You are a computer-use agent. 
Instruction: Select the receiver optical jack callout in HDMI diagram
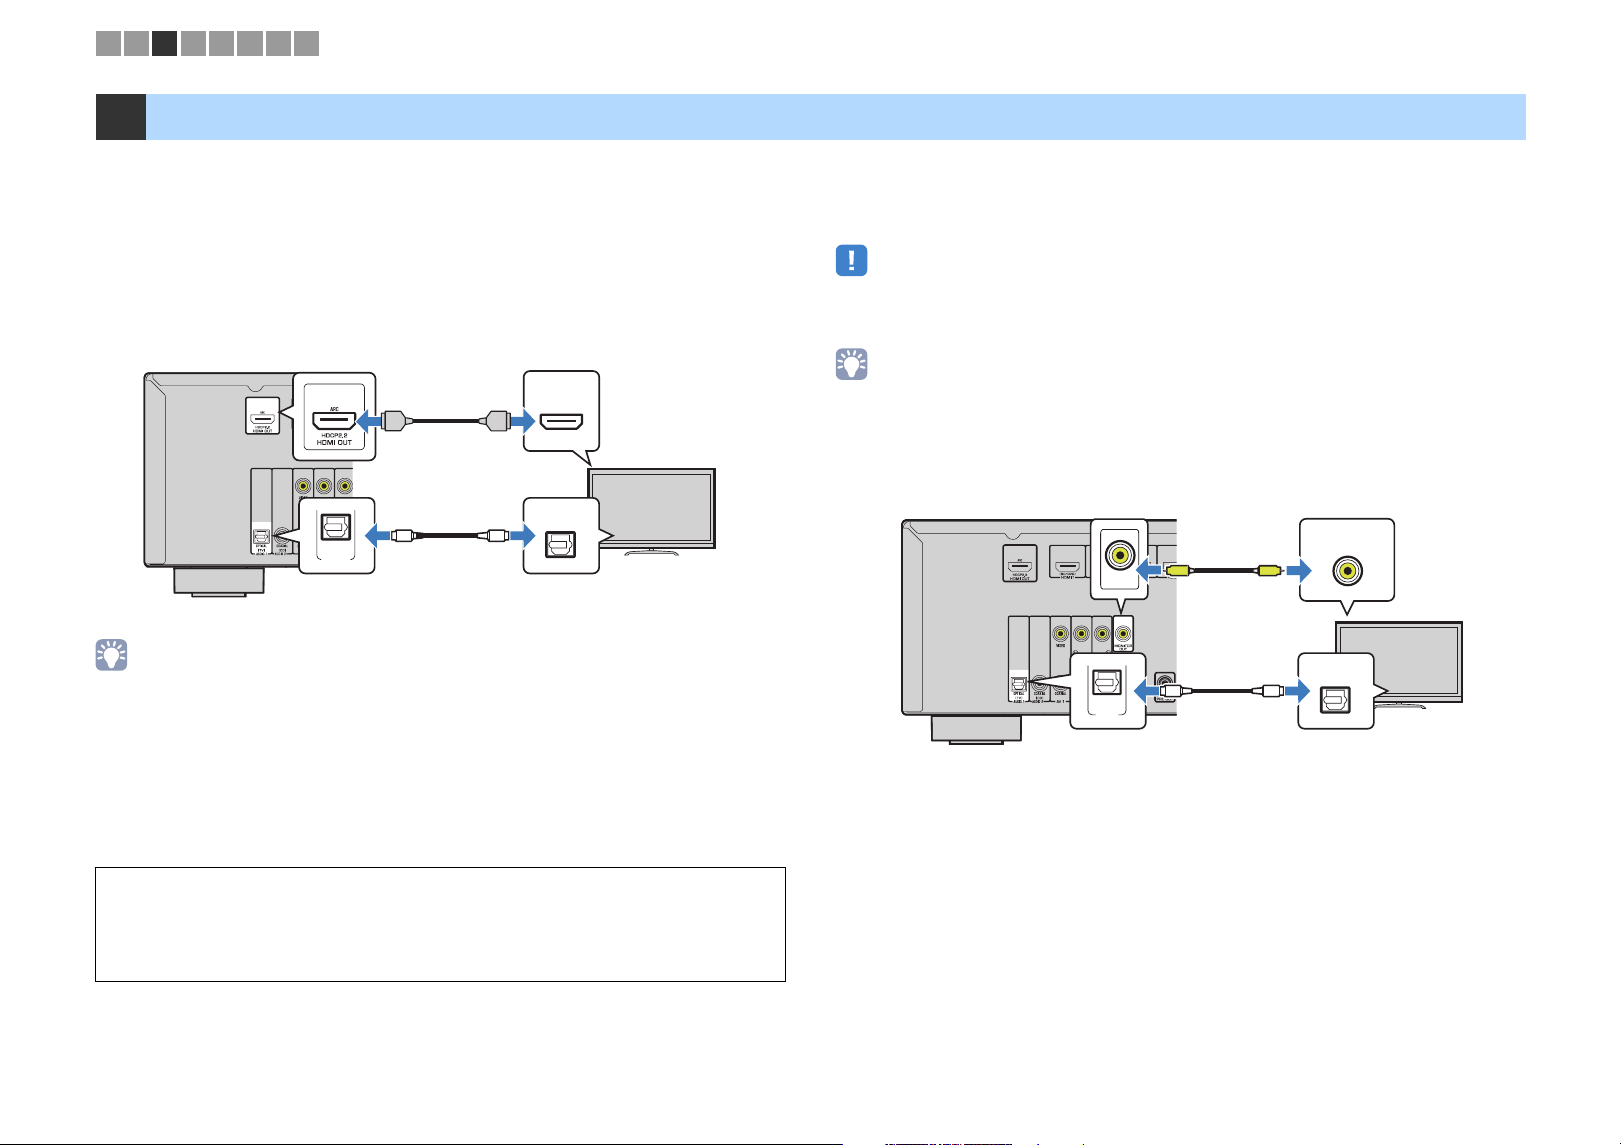[336, 535]
